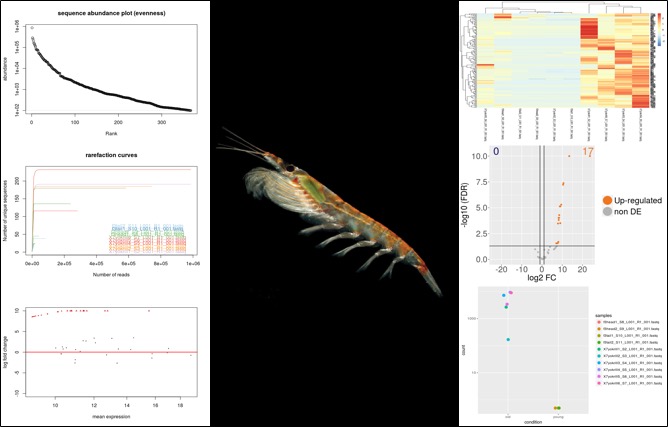Click the row dendrogram left of heatmap

(x=470, y=60)
